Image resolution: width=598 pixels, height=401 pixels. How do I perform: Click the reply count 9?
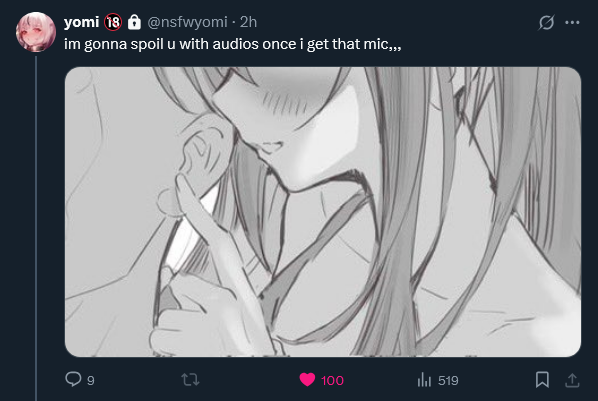[91, 380]
